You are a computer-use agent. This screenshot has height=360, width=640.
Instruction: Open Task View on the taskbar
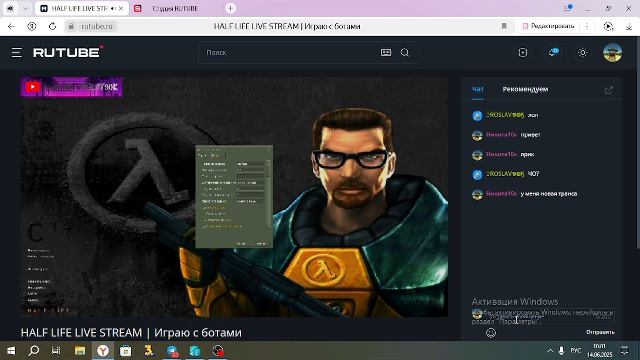(56, 351)
